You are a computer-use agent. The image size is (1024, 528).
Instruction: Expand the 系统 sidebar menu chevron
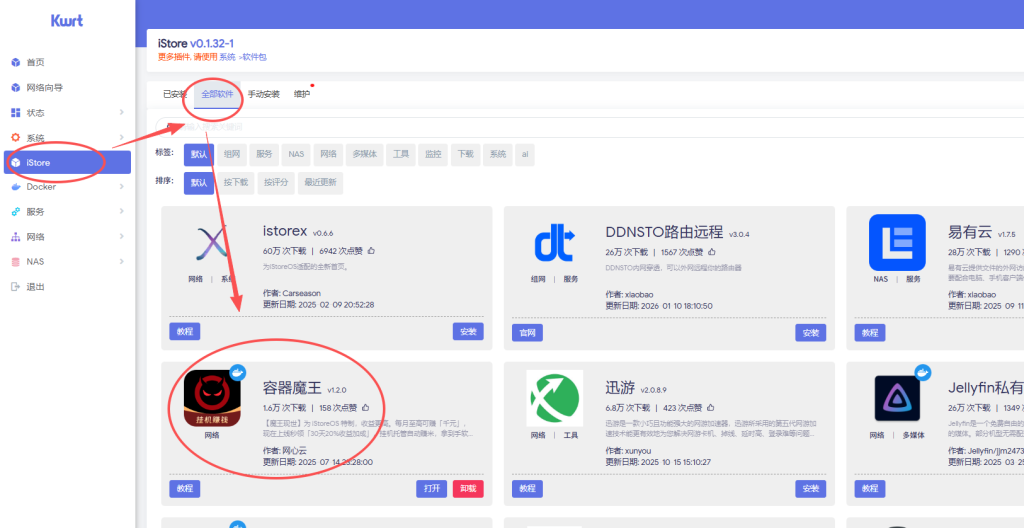click(x=121, y=138)
